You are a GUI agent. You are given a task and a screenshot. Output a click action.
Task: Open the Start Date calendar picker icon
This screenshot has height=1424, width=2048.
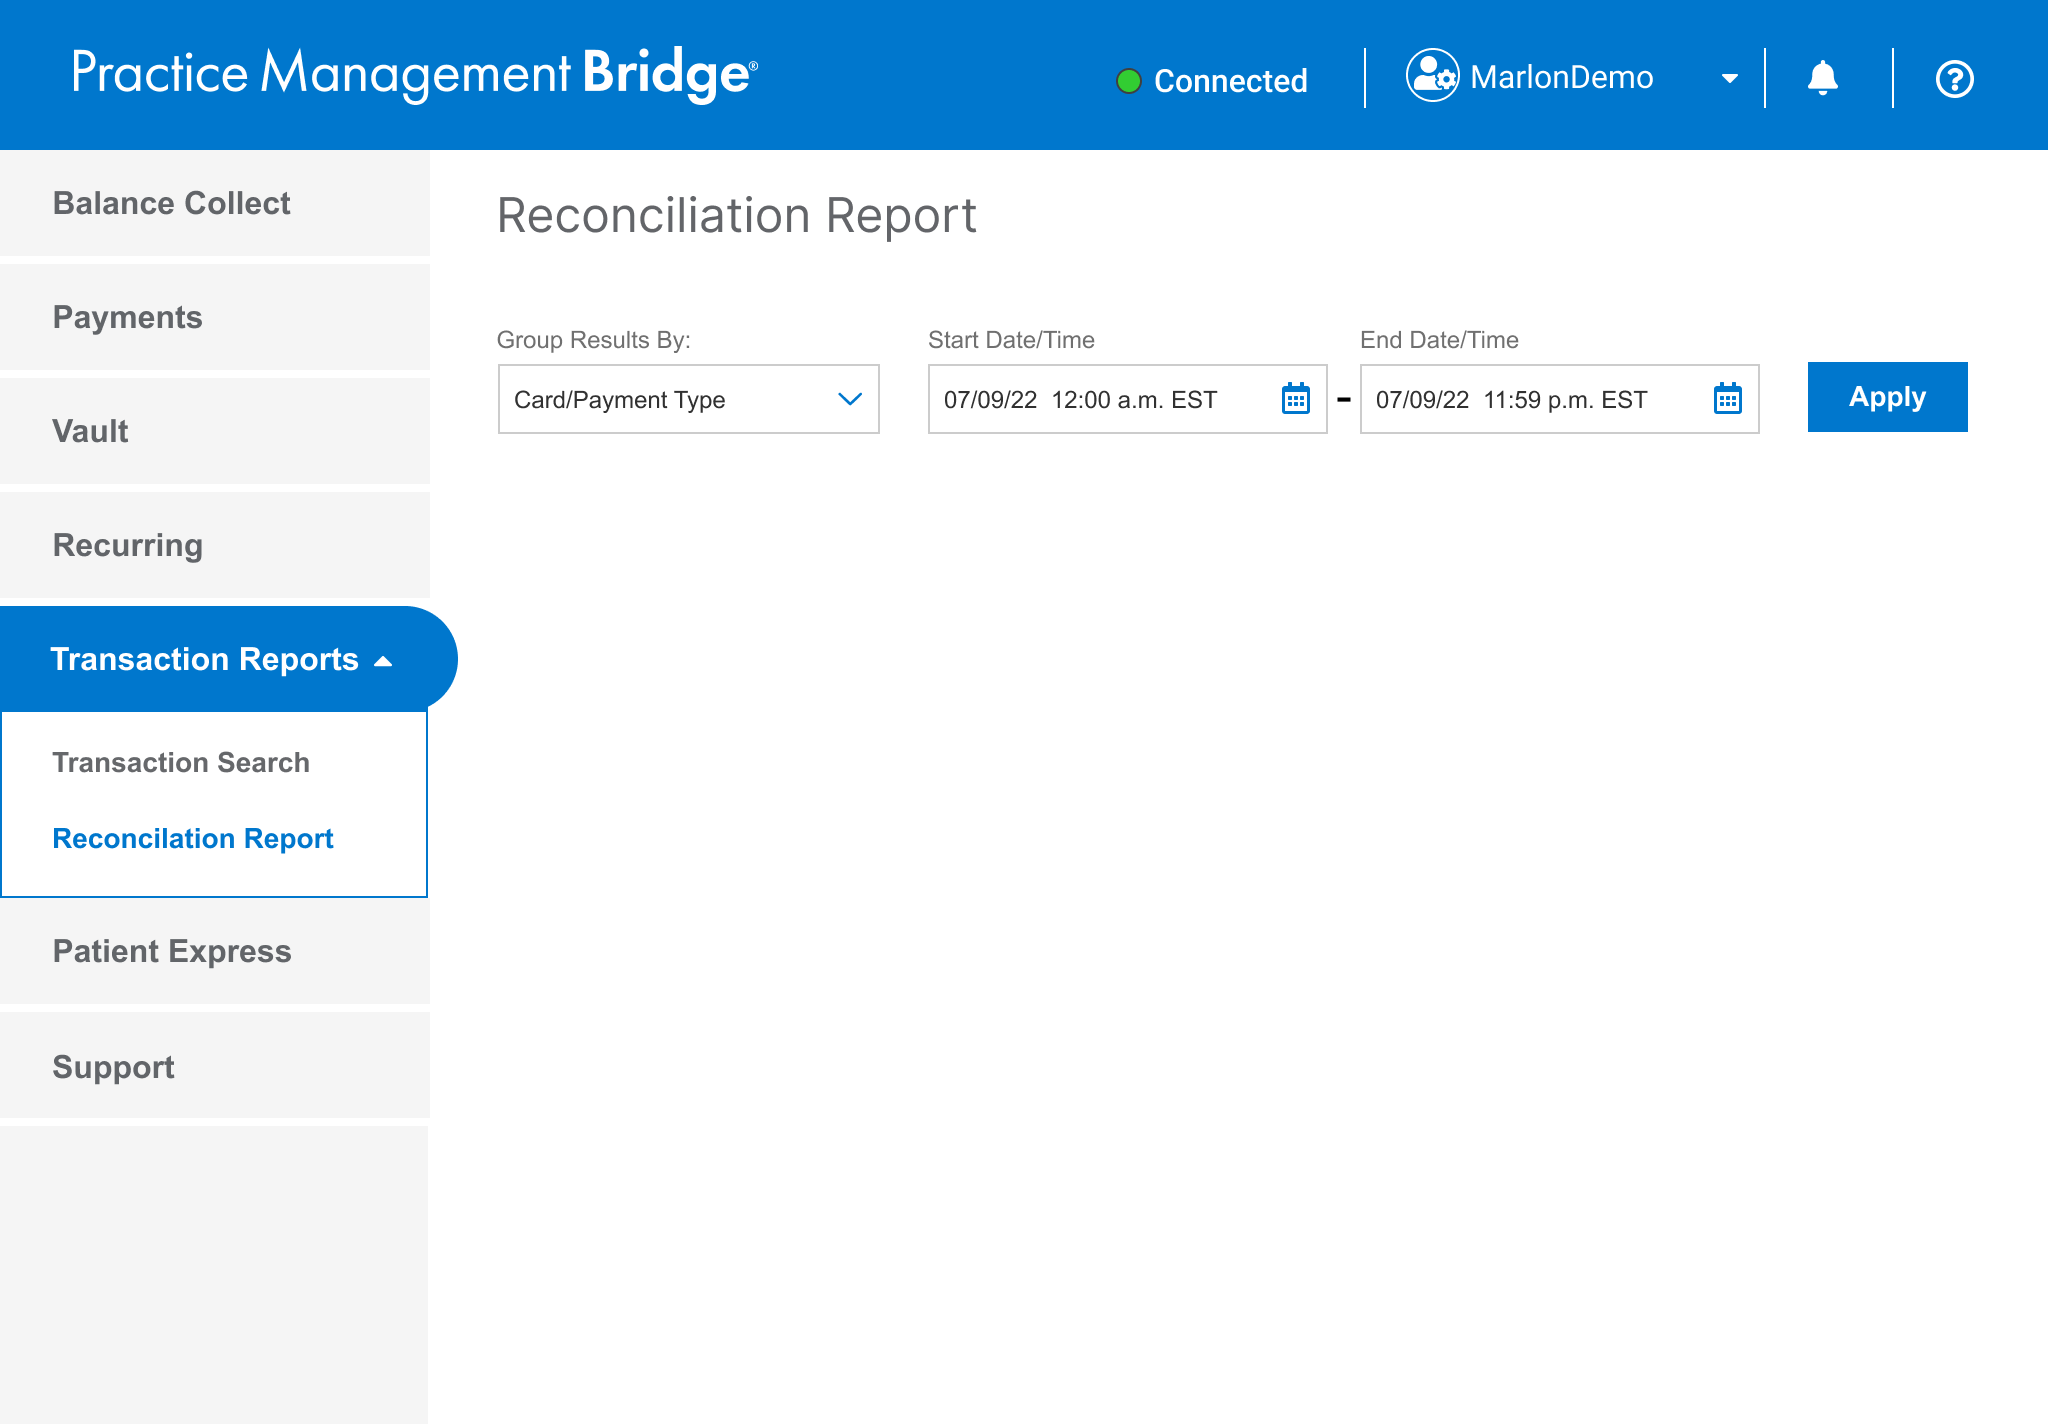(x=1295, y=399)
